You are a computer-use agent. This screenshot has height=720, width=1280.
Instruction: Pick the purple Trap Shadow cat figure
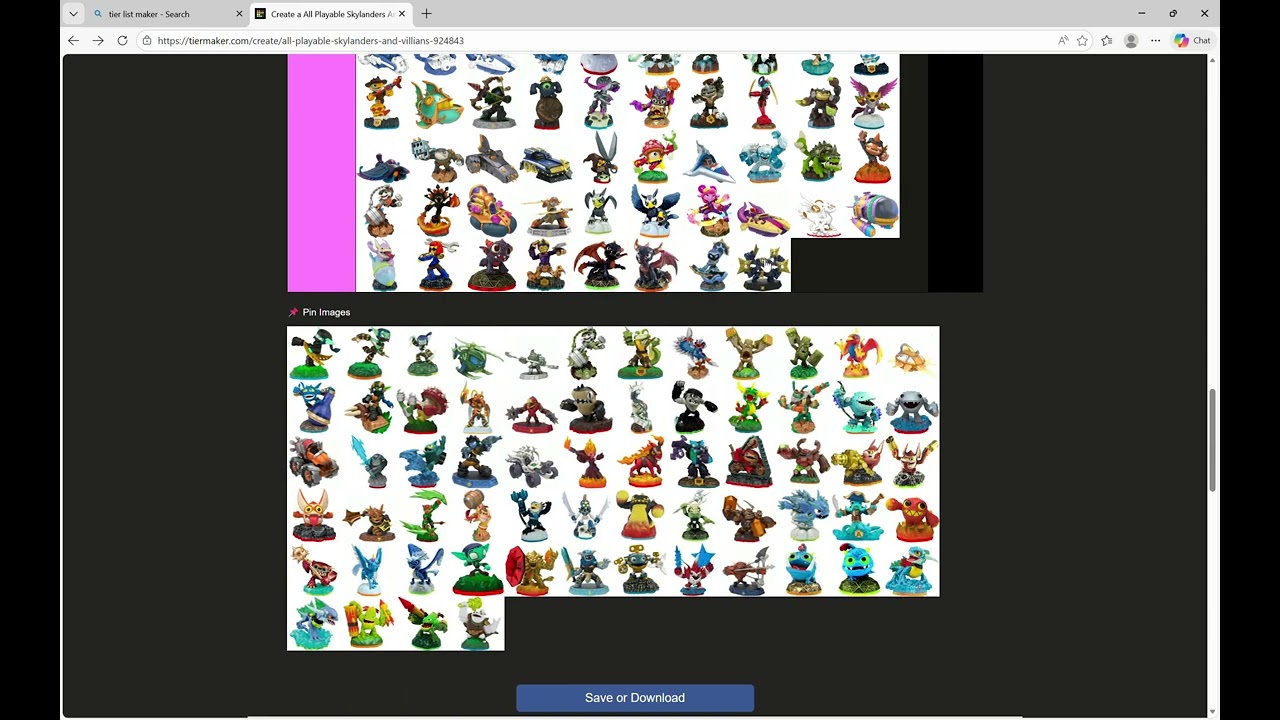coord(694,461)
